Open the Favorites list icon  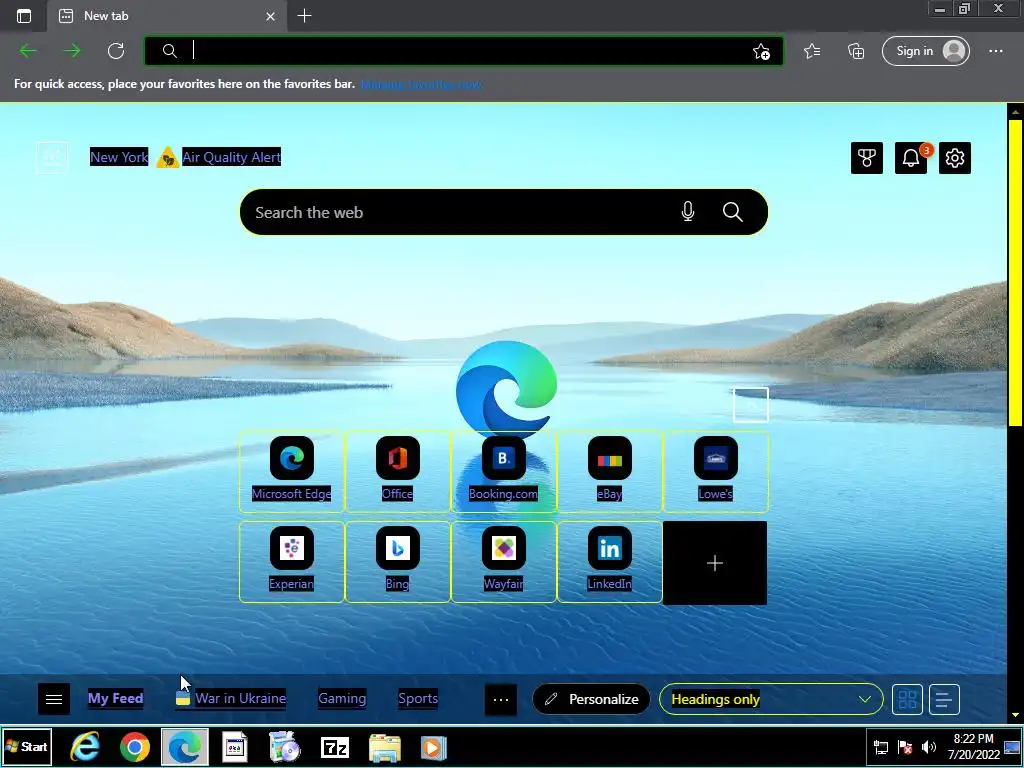coord(812,51)
